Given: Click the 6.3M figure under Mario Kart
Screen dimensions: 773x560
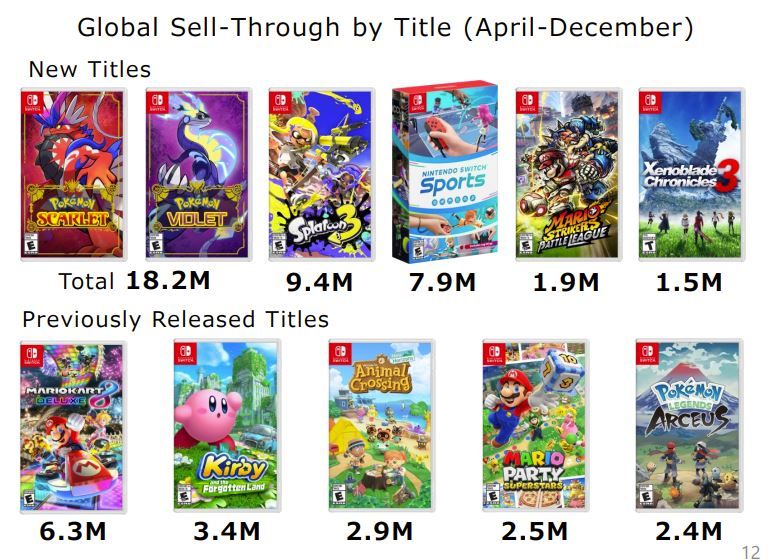Looking at the screenshot, I should click(x=72, y=531).
